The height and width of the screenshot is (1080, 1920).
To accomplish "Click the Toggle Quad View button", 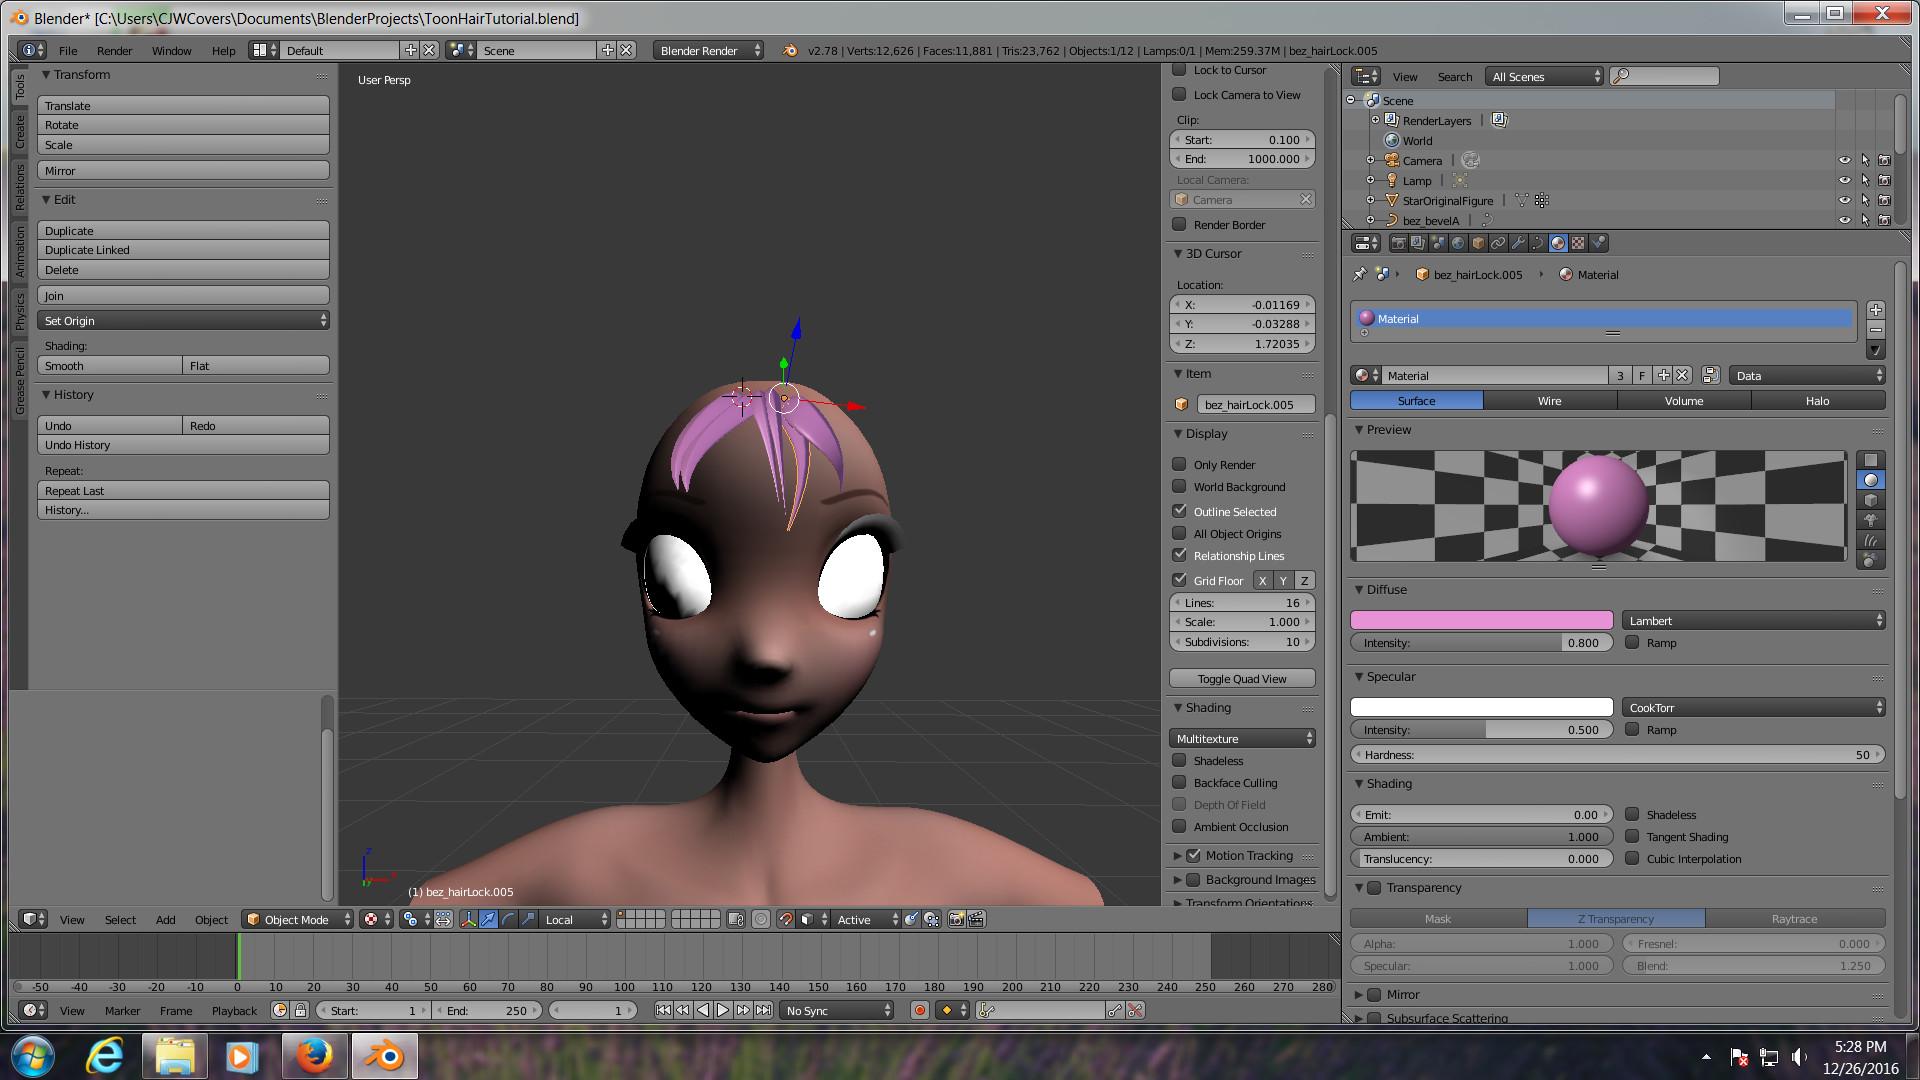I will coord(1242,678).
